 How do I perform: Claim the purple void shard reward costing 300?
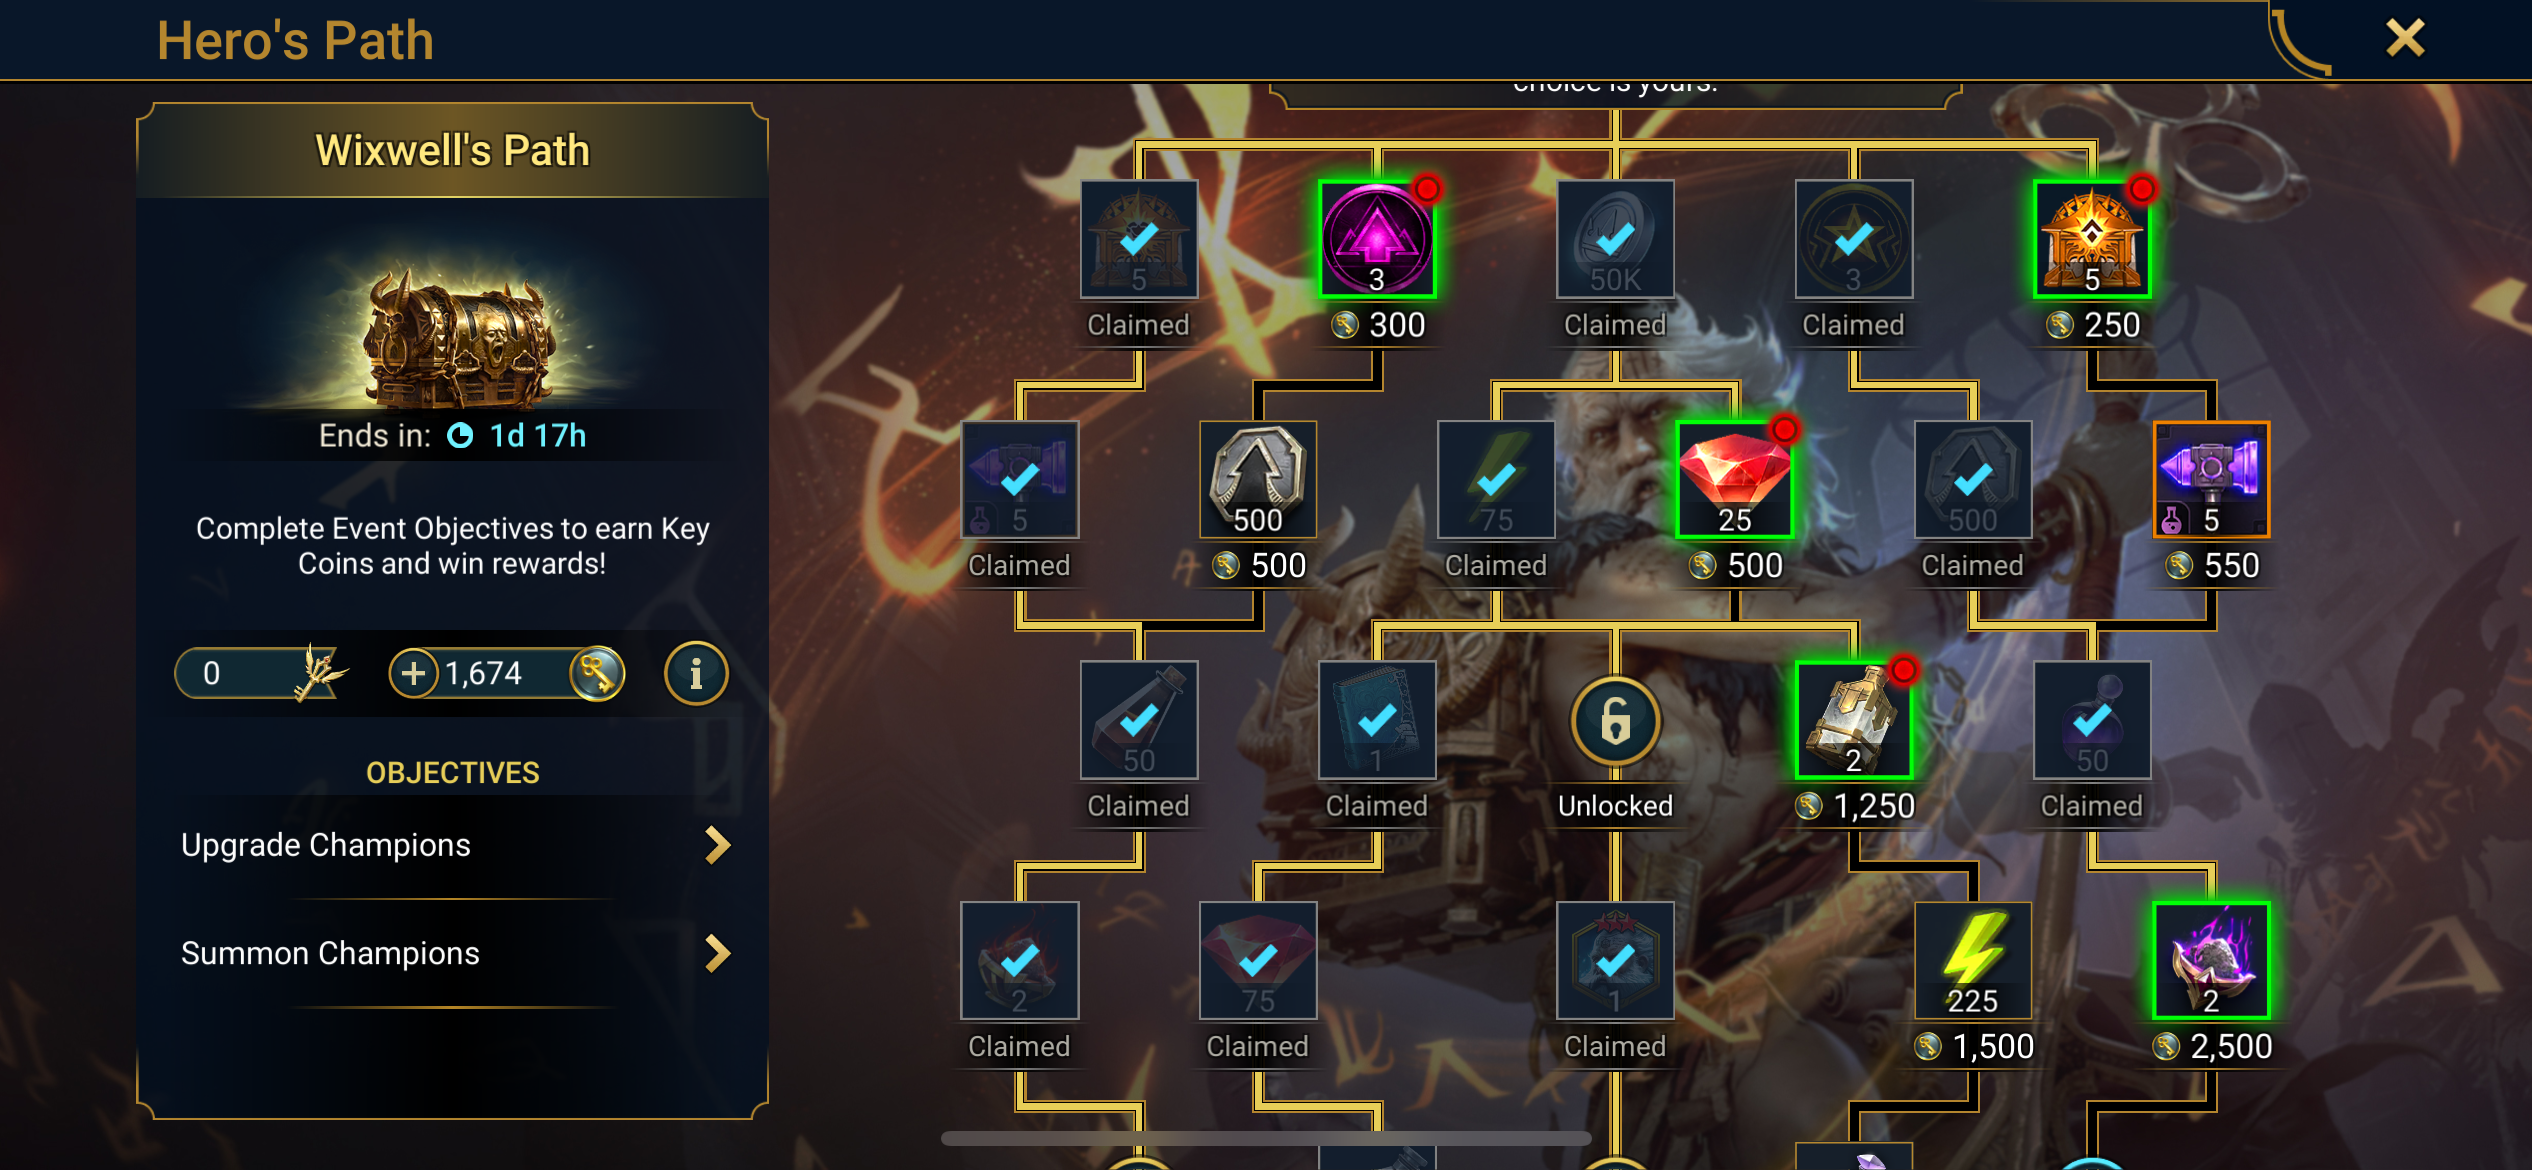[x=1377, y=240]
